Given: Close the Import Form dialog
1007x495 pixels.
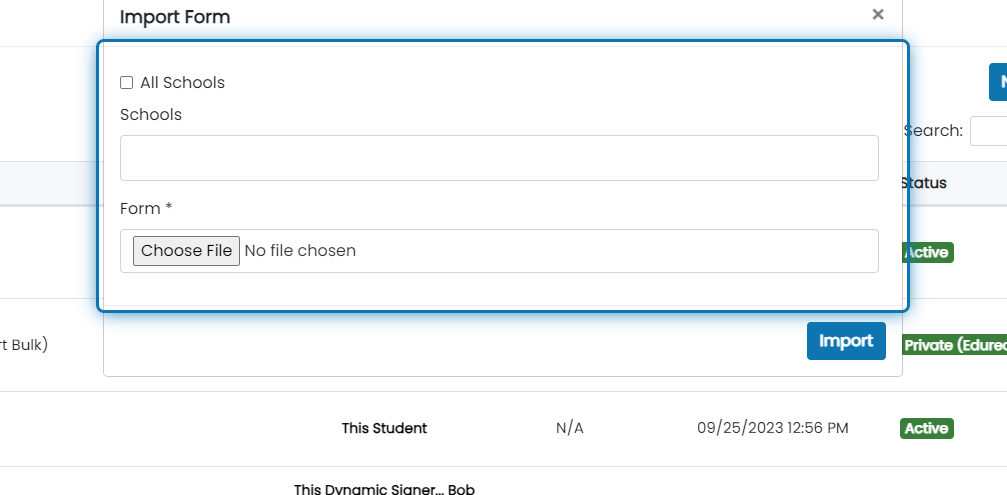Looking at the screenshot, I should pyautogui.click(x=878, y=14).
